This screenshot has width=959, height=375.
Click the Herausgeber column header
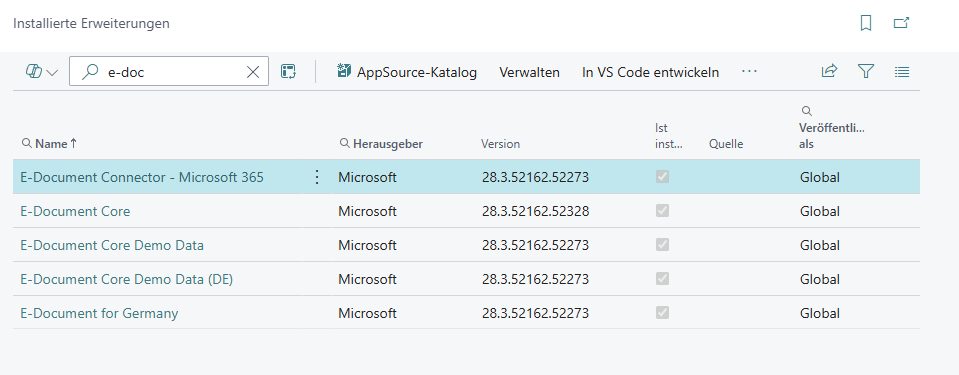(388, 144)
